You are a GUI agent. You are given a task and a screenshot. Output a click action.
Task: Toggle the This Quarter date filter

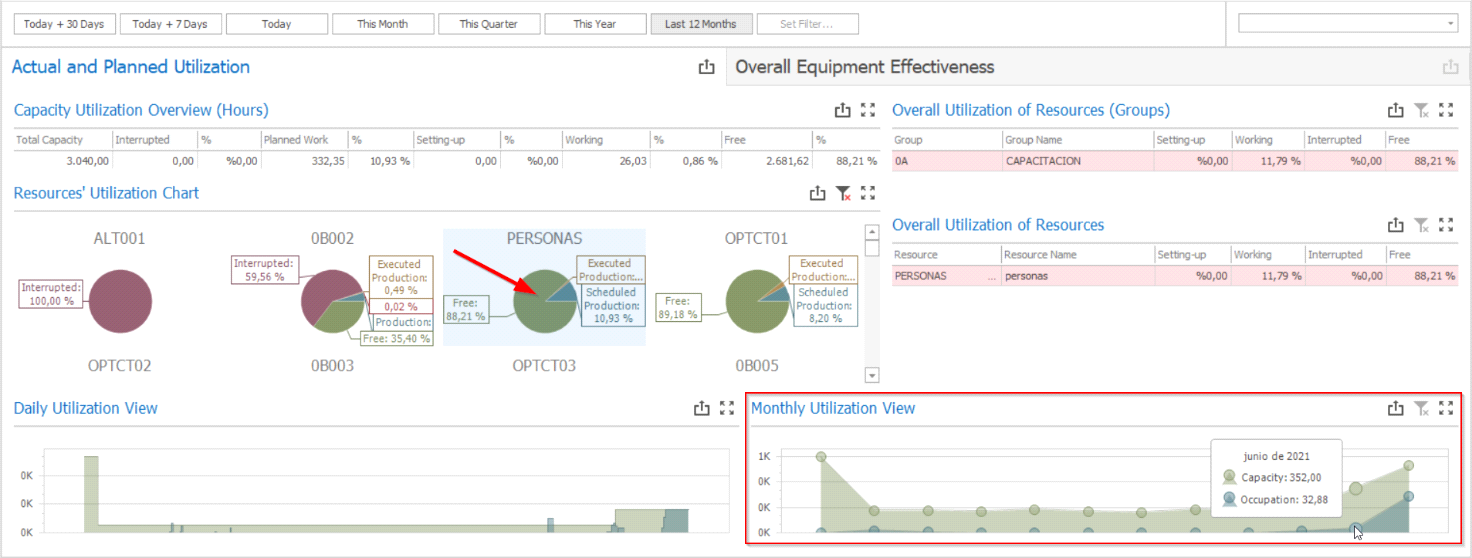click(489, 24)
